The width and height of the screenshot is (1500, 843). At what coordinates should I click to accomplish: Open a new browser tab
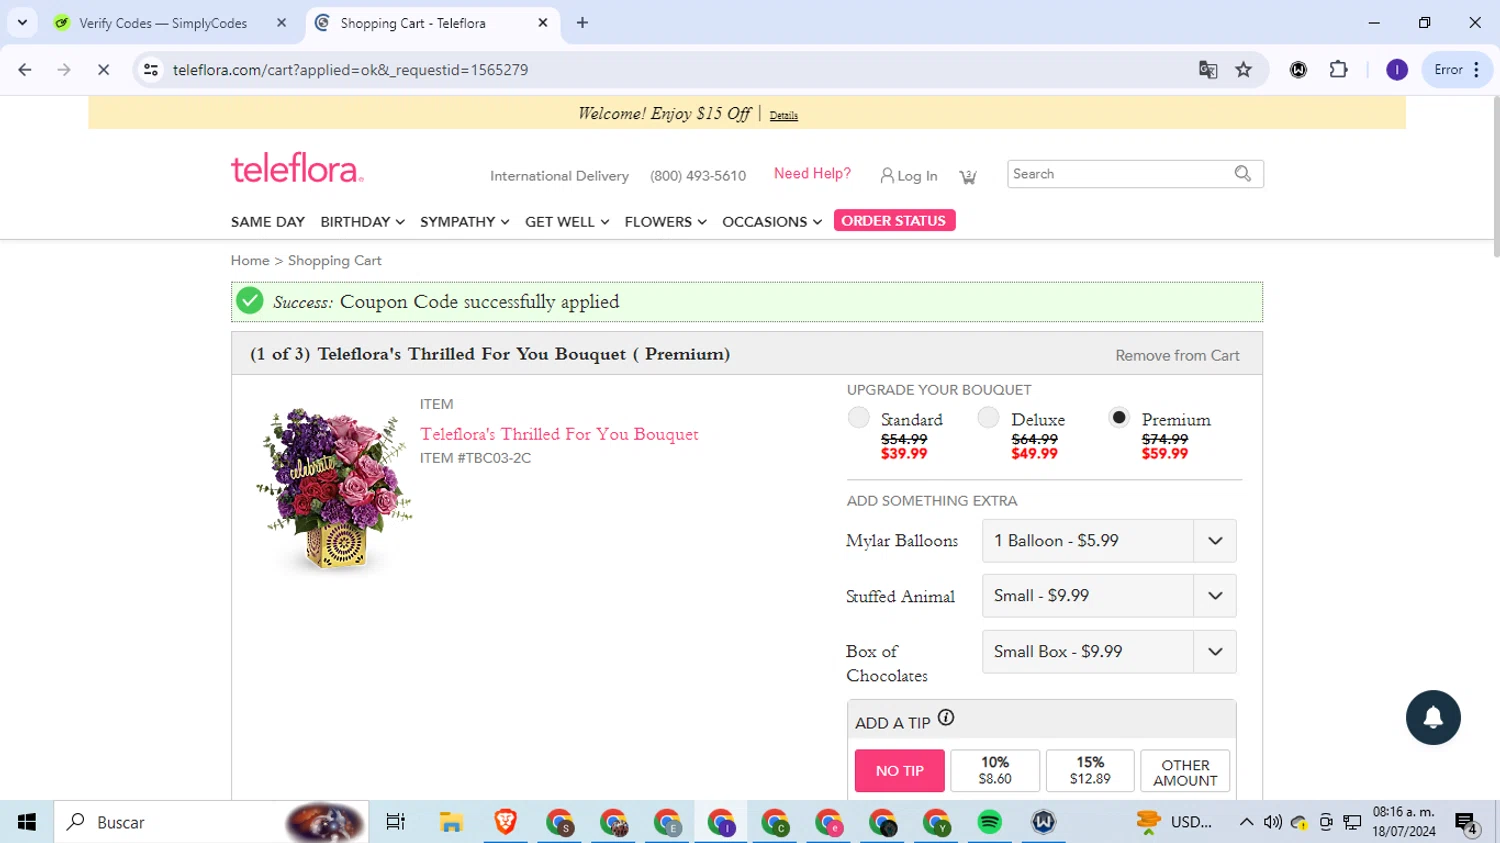583,22
